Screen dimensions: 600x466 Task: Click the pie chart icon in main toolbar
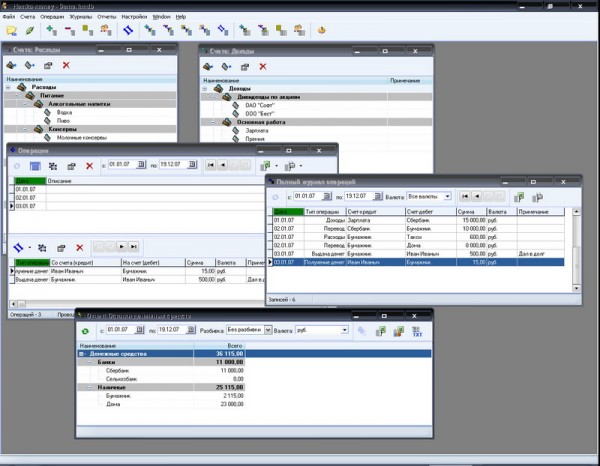[322, 30]
